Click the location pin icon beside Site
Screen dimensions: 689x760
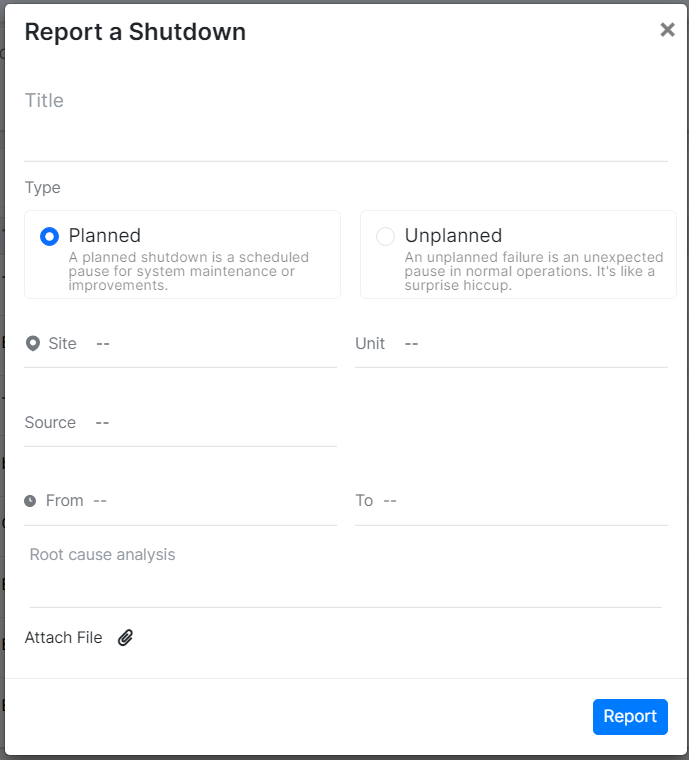[32, 343]
